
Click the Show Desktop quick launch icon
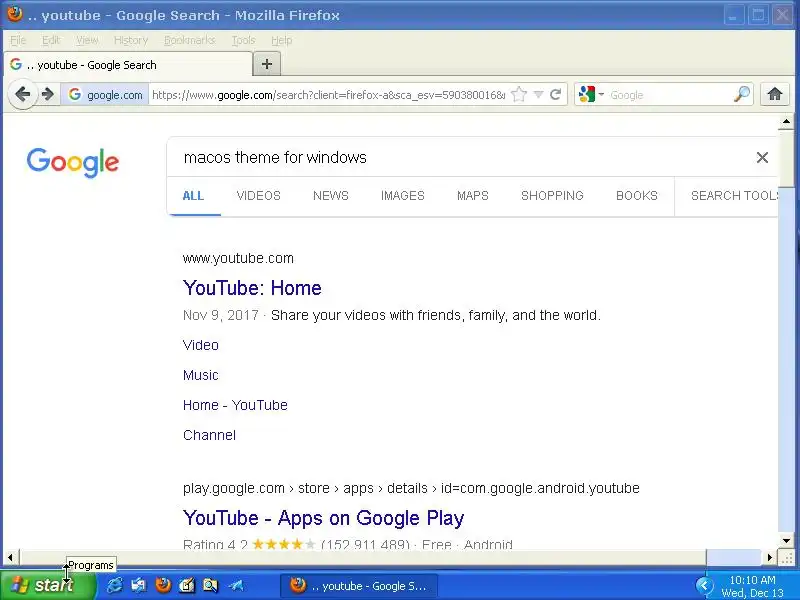pyautogui.click(x=138, y=585)
